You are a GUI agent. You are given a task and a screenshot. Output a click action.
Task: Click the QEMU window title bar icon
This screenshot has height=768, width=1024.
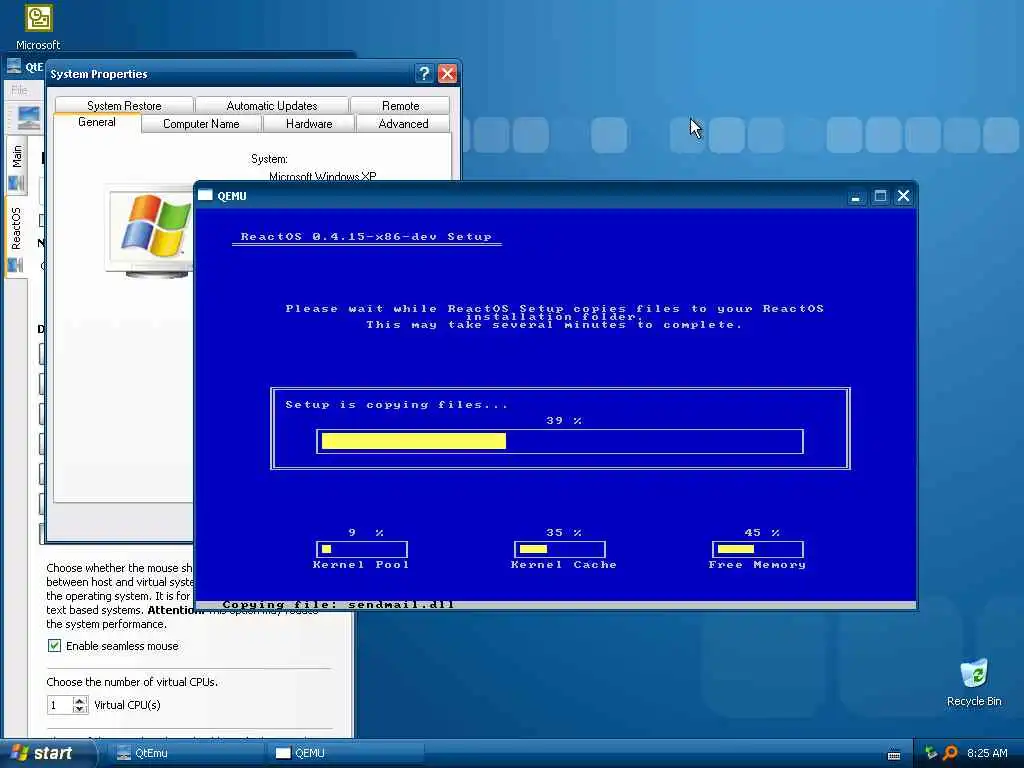point(206,195)
